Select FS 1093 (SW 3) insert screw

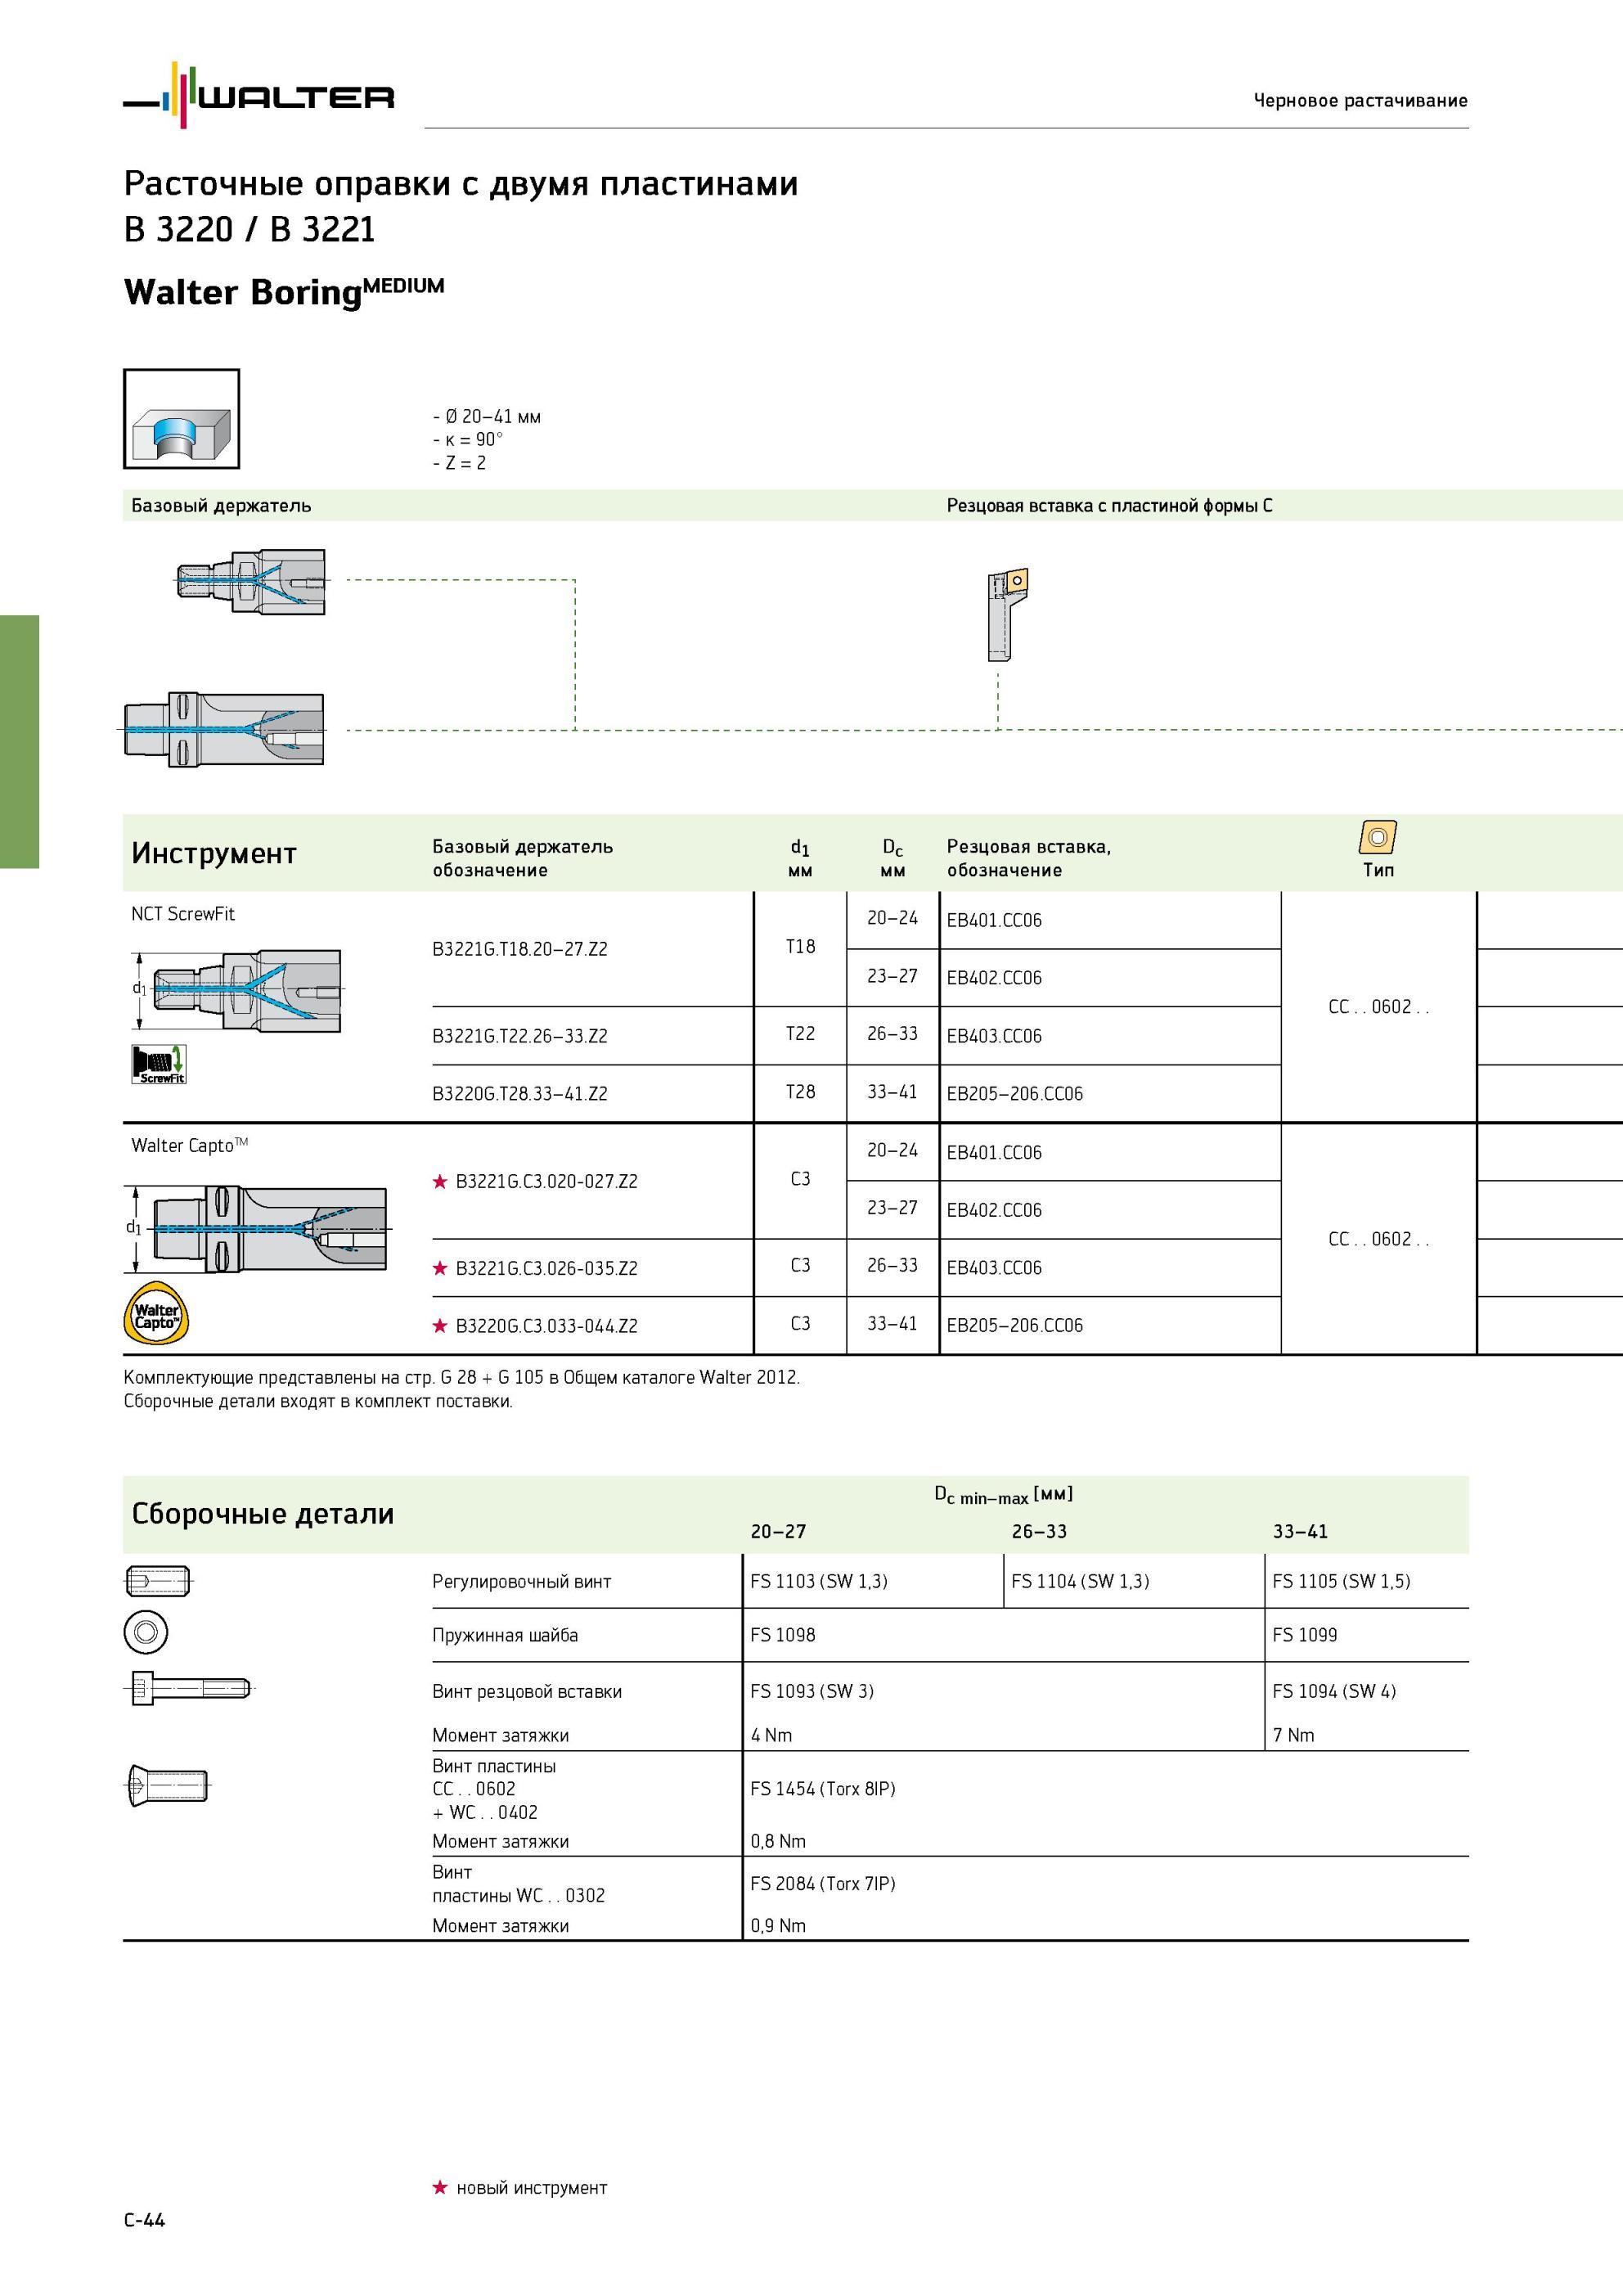pos(812,1691)
